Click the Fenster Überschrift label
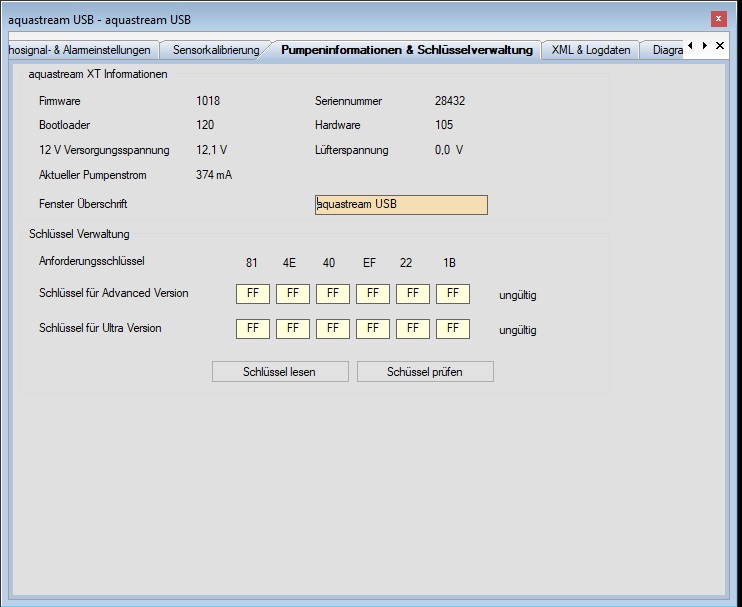 pos(83,204)
